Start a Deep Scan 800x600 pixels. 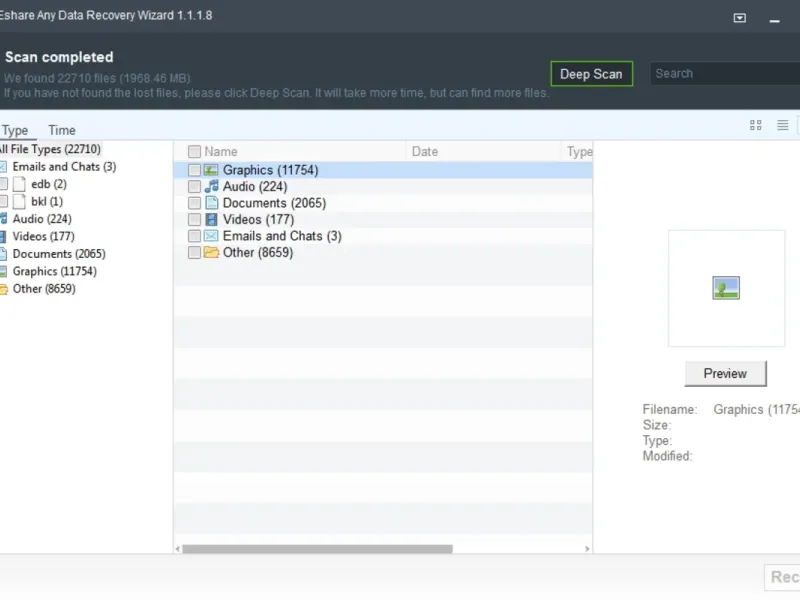tap(591, 74)
